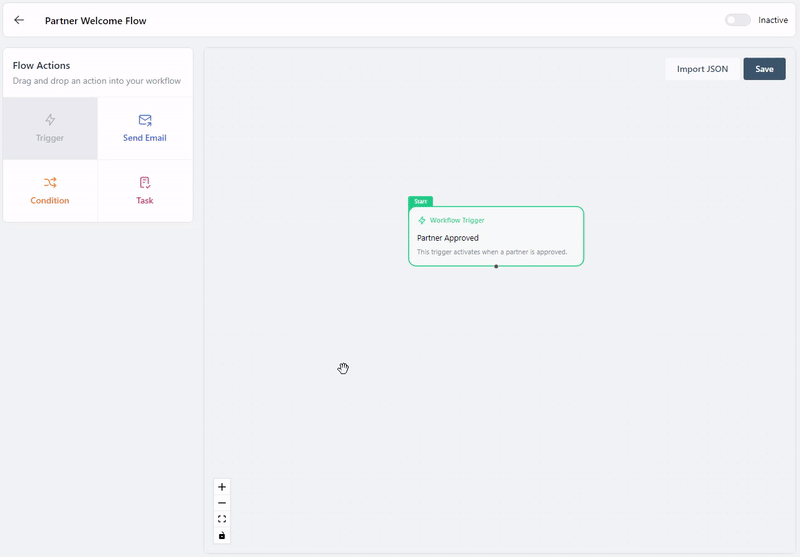
Task: Click the Import JSON button
Action: click(x=702, y=69)
